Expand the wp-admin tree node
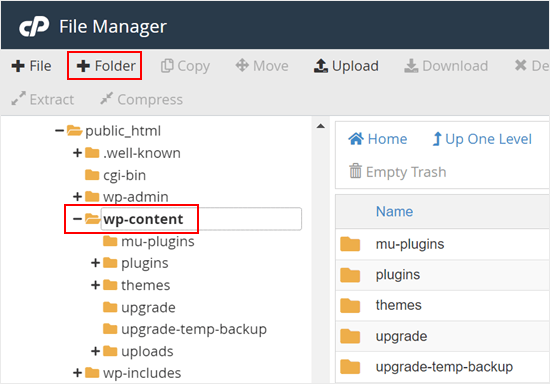Image resolution: width=550 pixels, height=384 pixels. click(x=77, y=197)
